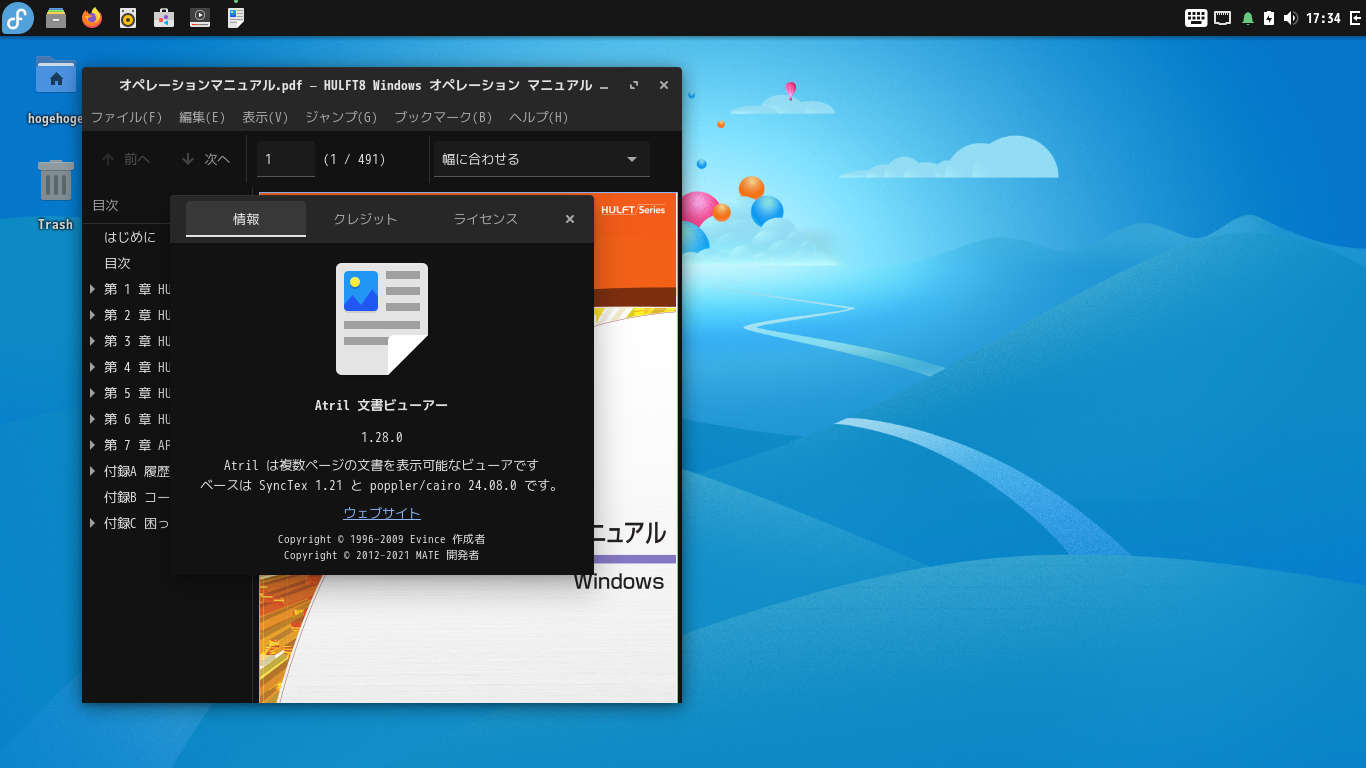Open the Fedora application menu
This screenshot has width=1366, height=768.
[x=18, y=18]
